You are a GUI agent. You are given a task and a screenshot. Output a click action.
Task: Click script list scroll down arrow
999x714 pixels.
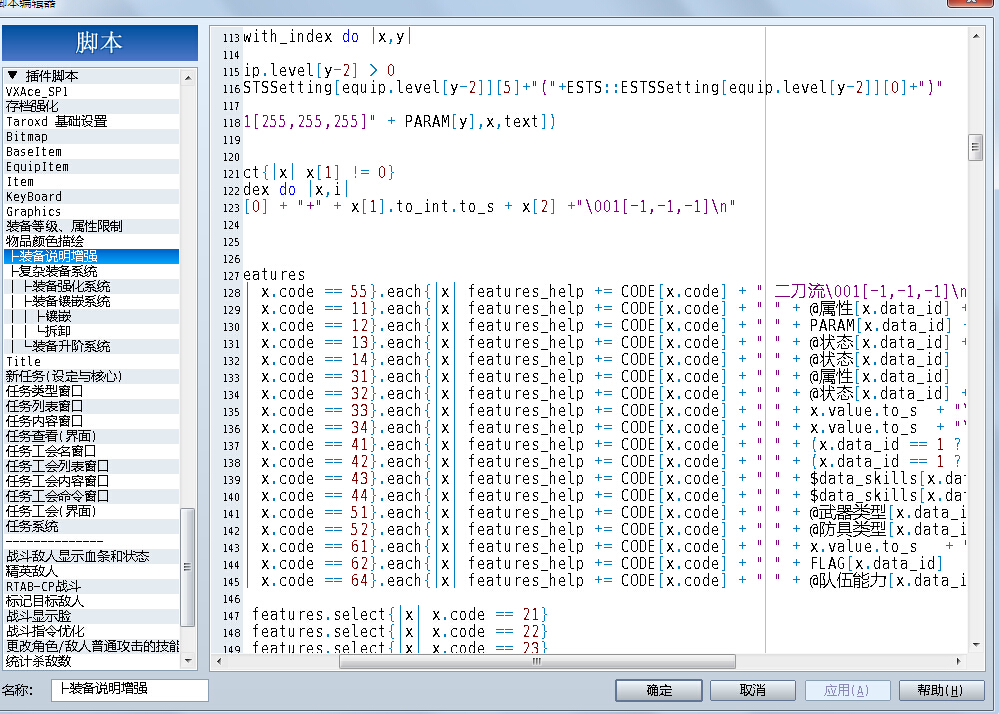[188, 660]
